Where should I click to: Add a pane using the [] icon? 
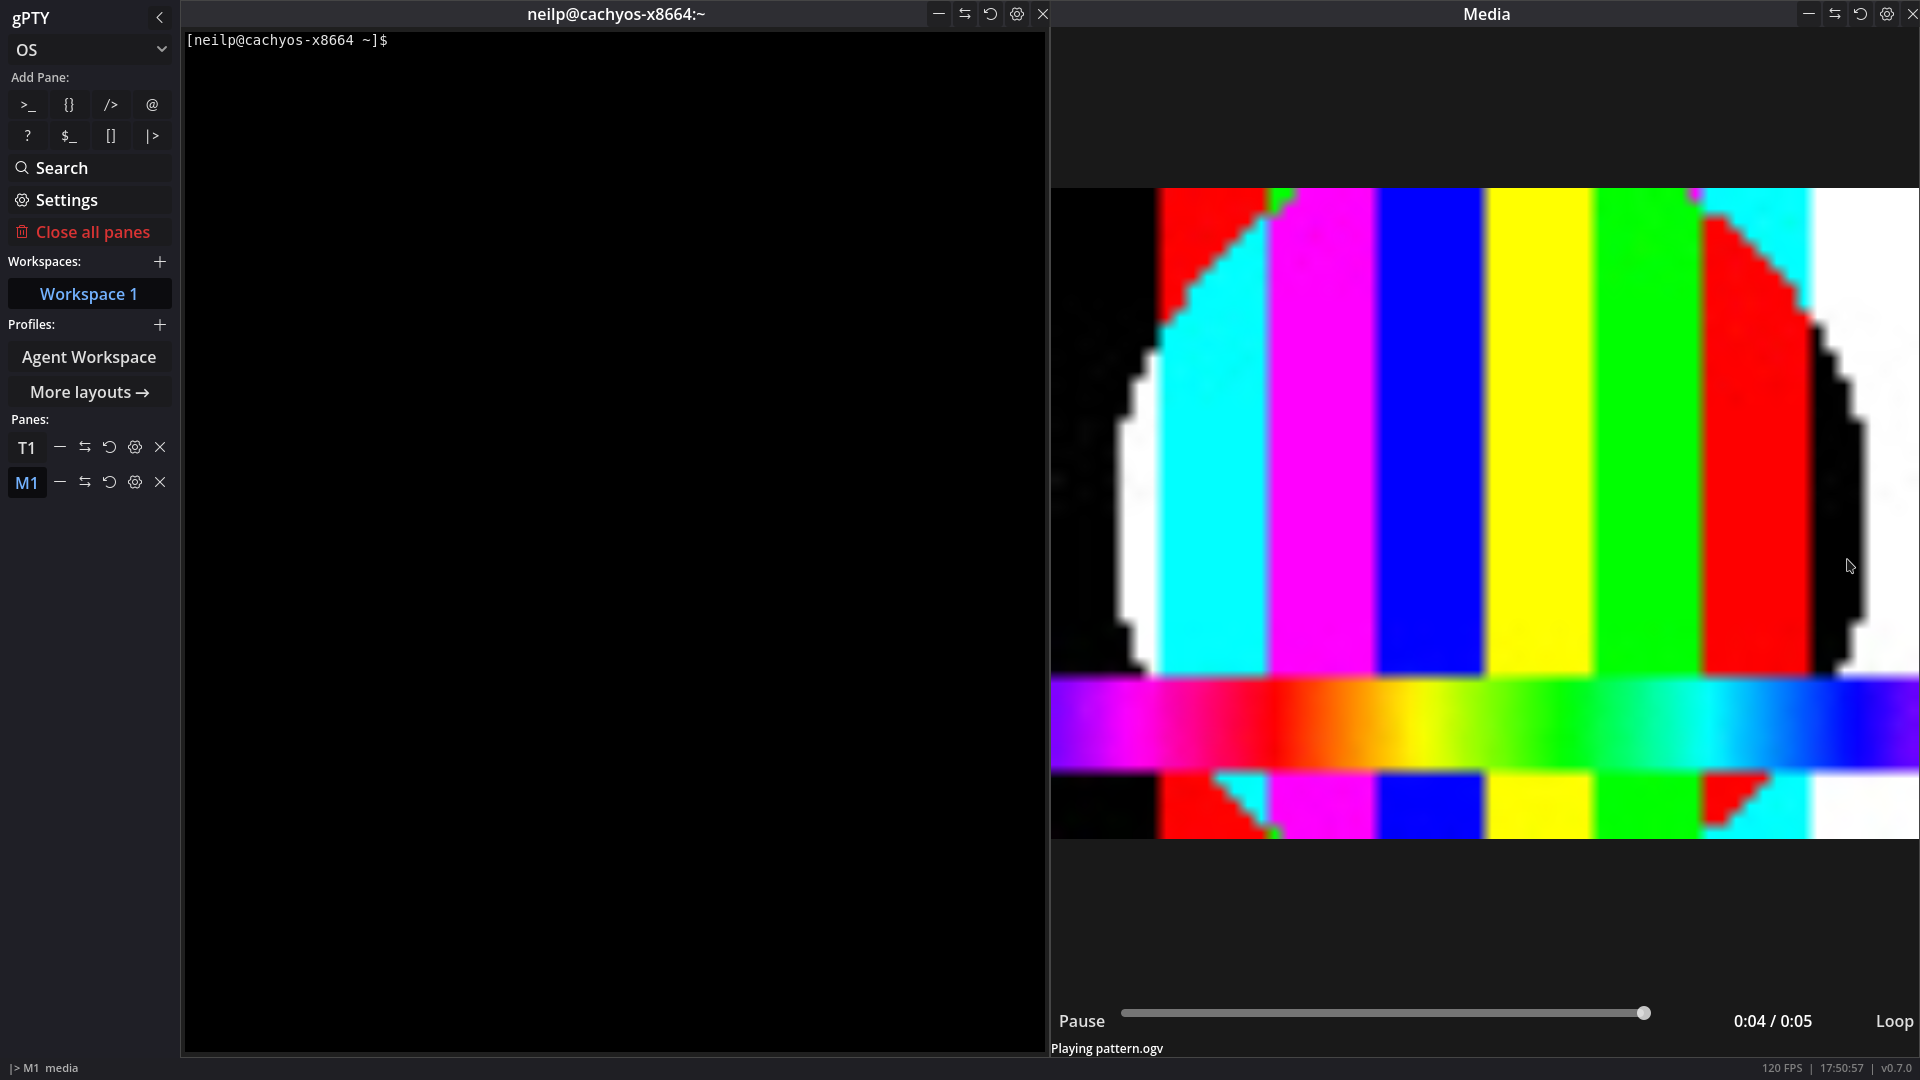click(111, 136)
